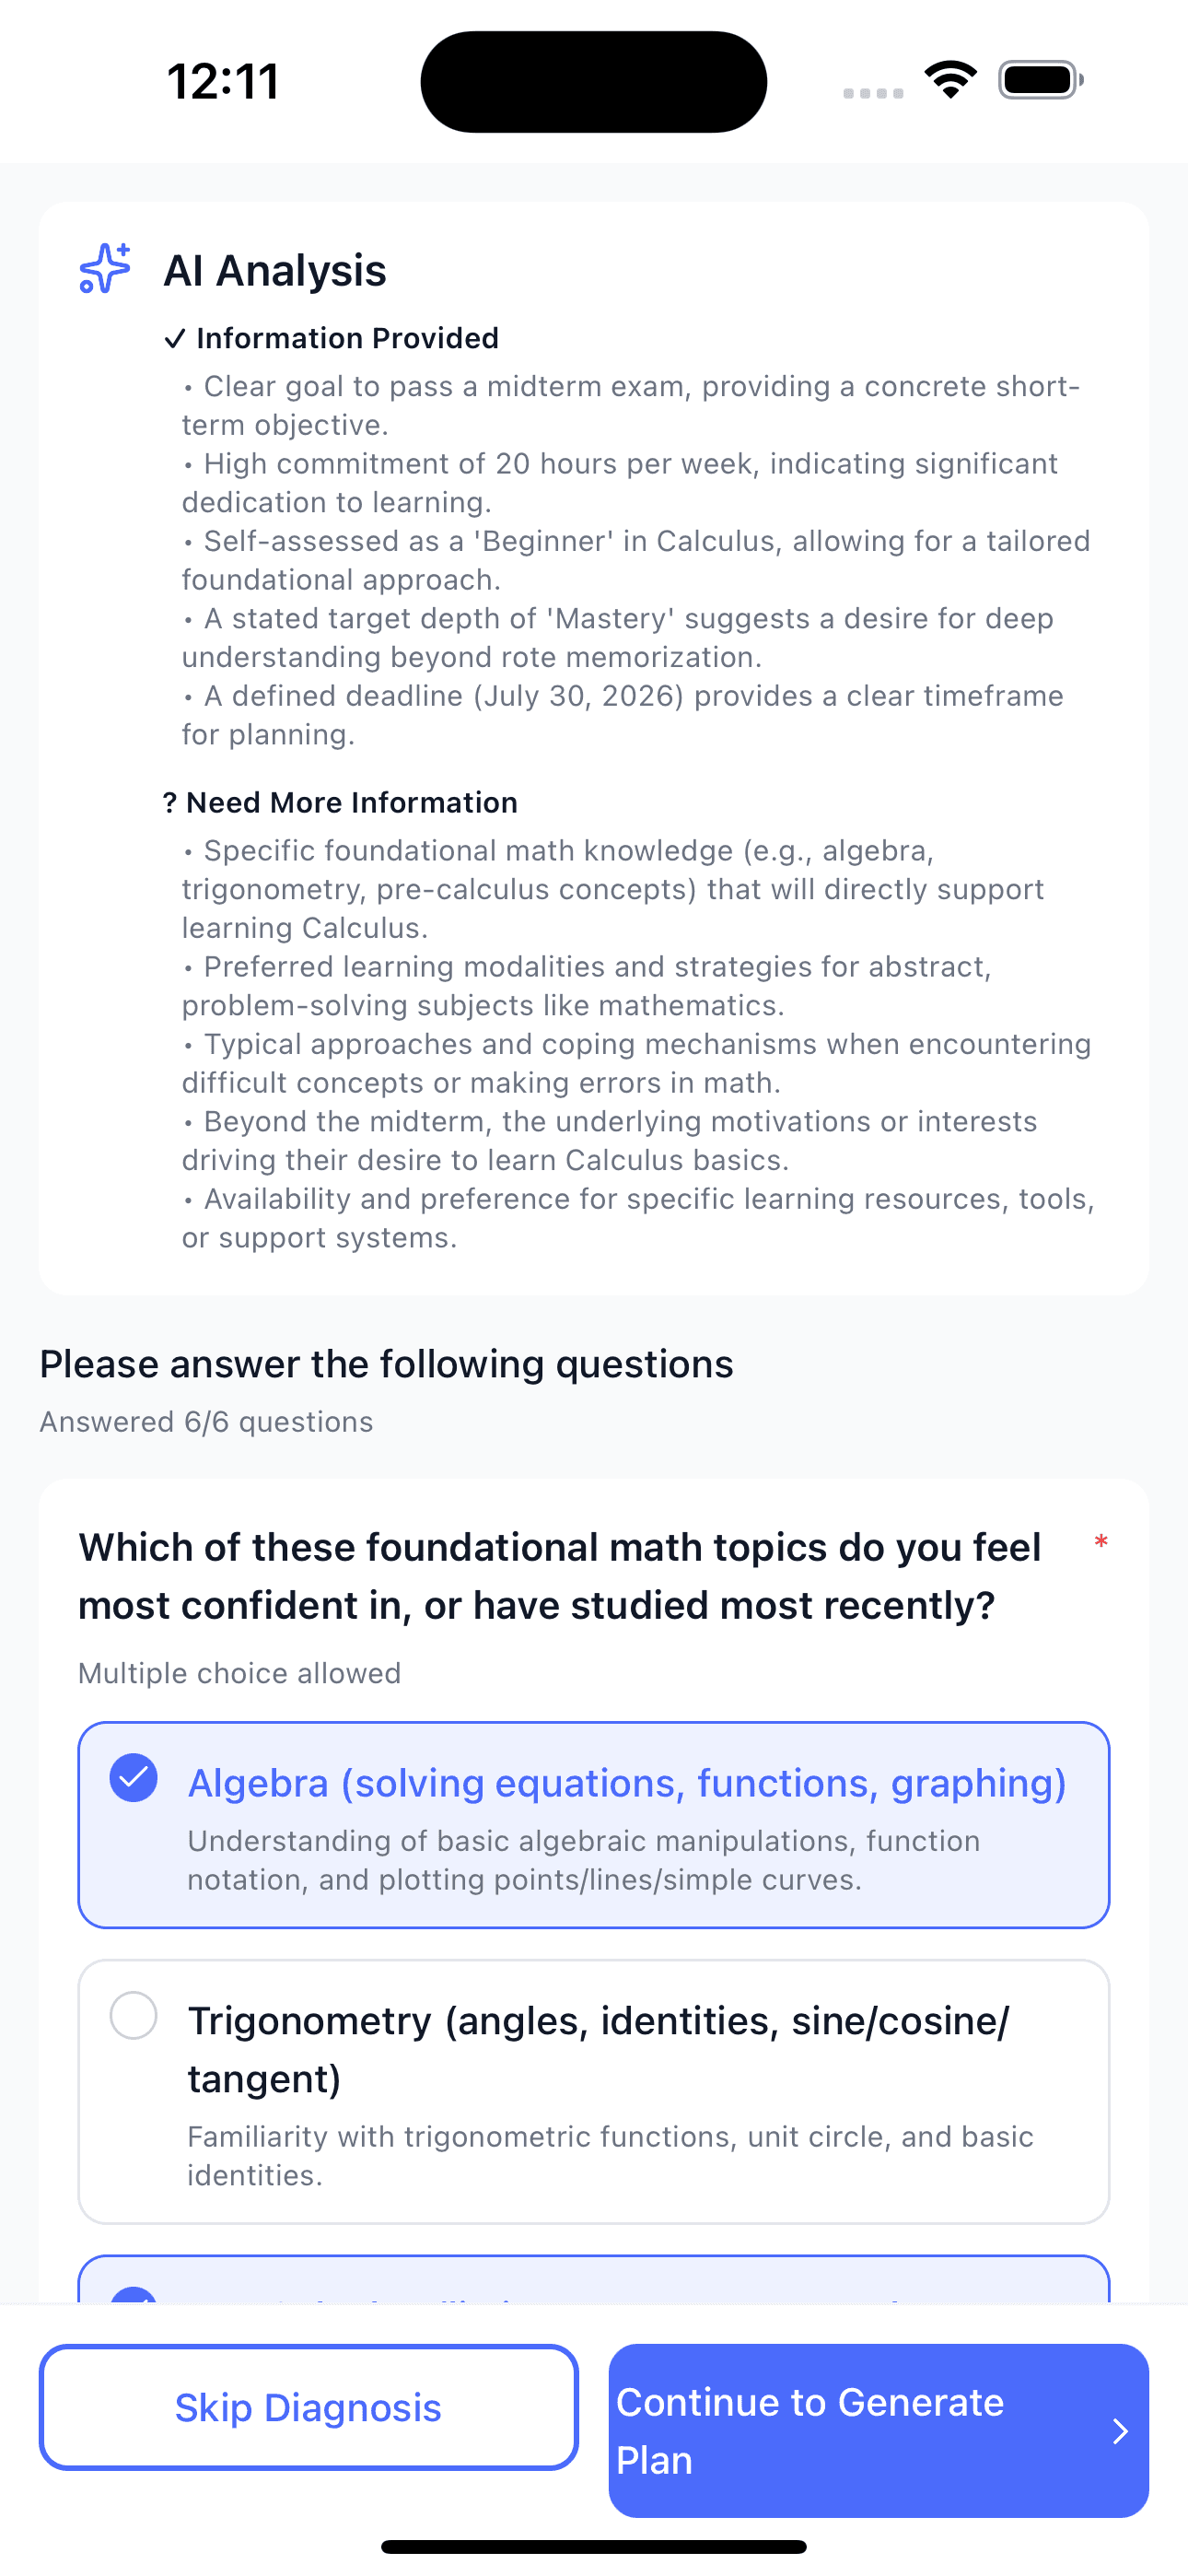The height and width of the screenshot is (2576, 1188).
Task: Select the Trigonometry answer card
Action: coord(594,2091)
